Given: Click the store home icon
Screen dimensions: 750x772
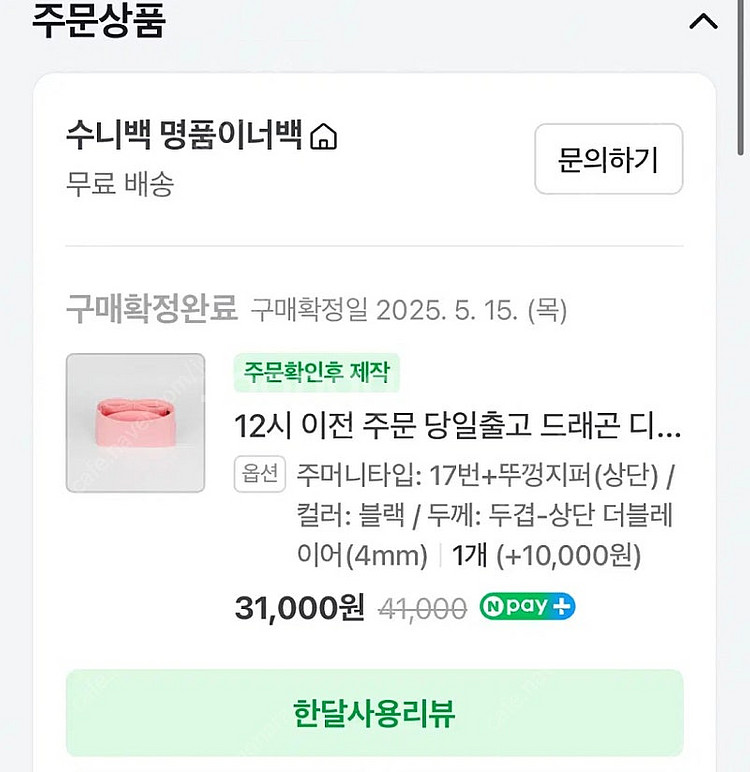Looking at the screenshot, I should pos(324,137).
